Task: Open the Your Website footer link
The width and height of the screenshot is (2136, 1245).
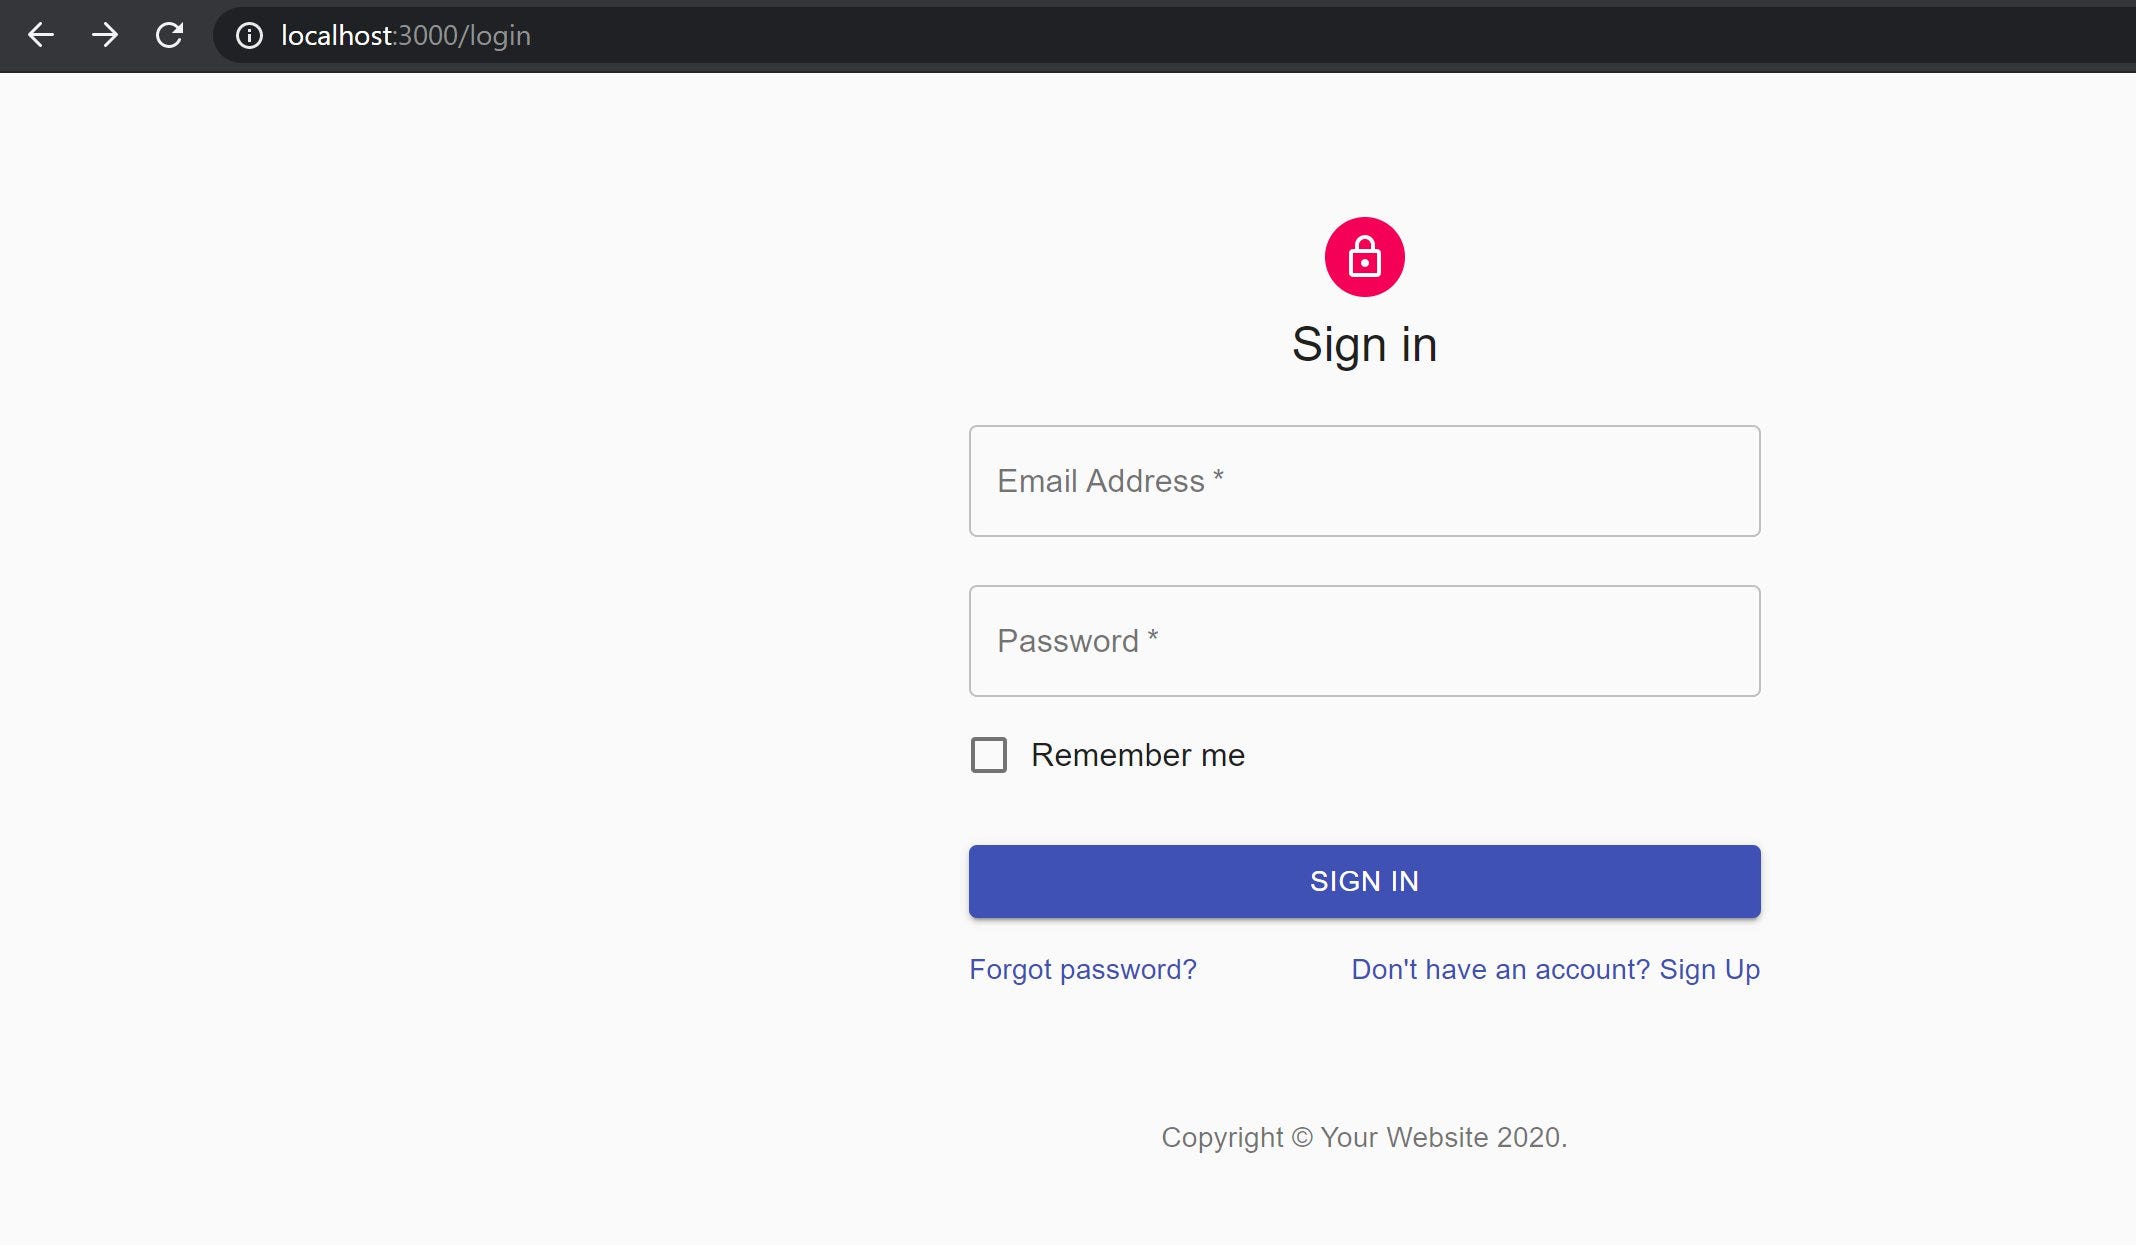Action: [1404, 1137]
